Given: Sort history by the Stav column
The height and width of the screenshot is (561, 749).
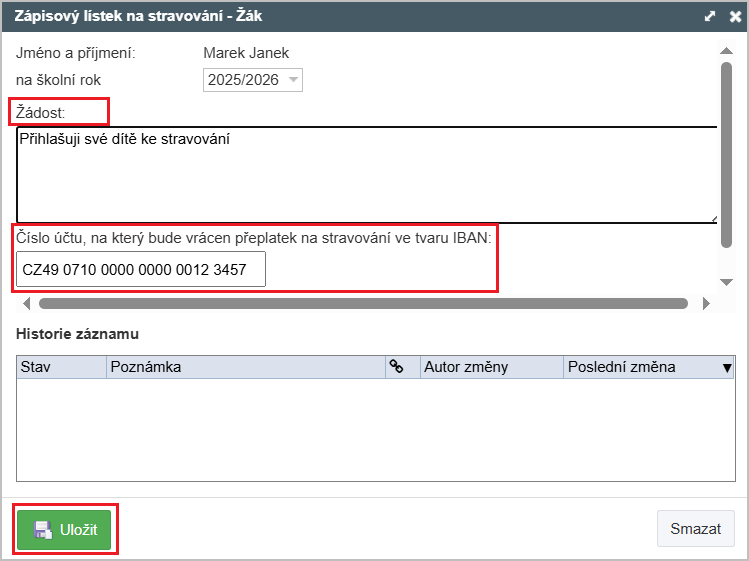Looking at the screenshot, I should (61, 367).
